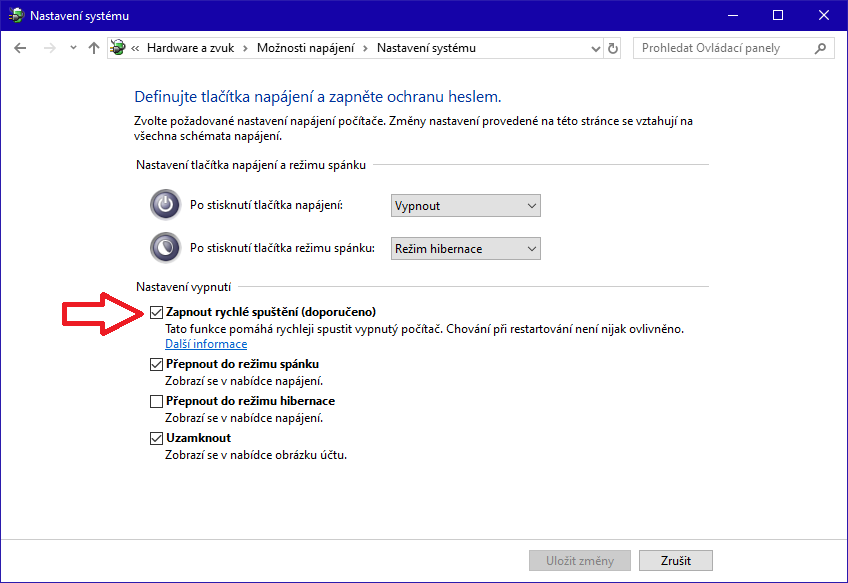This screenshot has height=583, width=848.
Task: Enable Přepnout do režimu hibernace checkbox
Action: tap(156, 402)
